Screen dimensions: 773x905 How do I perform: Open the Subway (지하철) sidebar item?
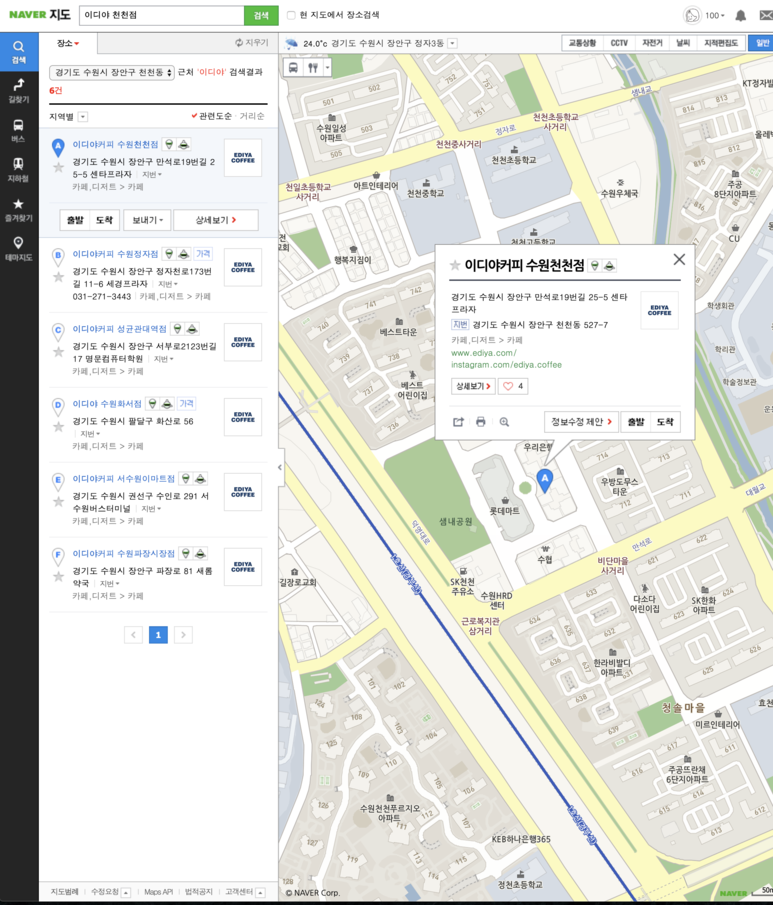pyautogui.click(x=18, y=170)
